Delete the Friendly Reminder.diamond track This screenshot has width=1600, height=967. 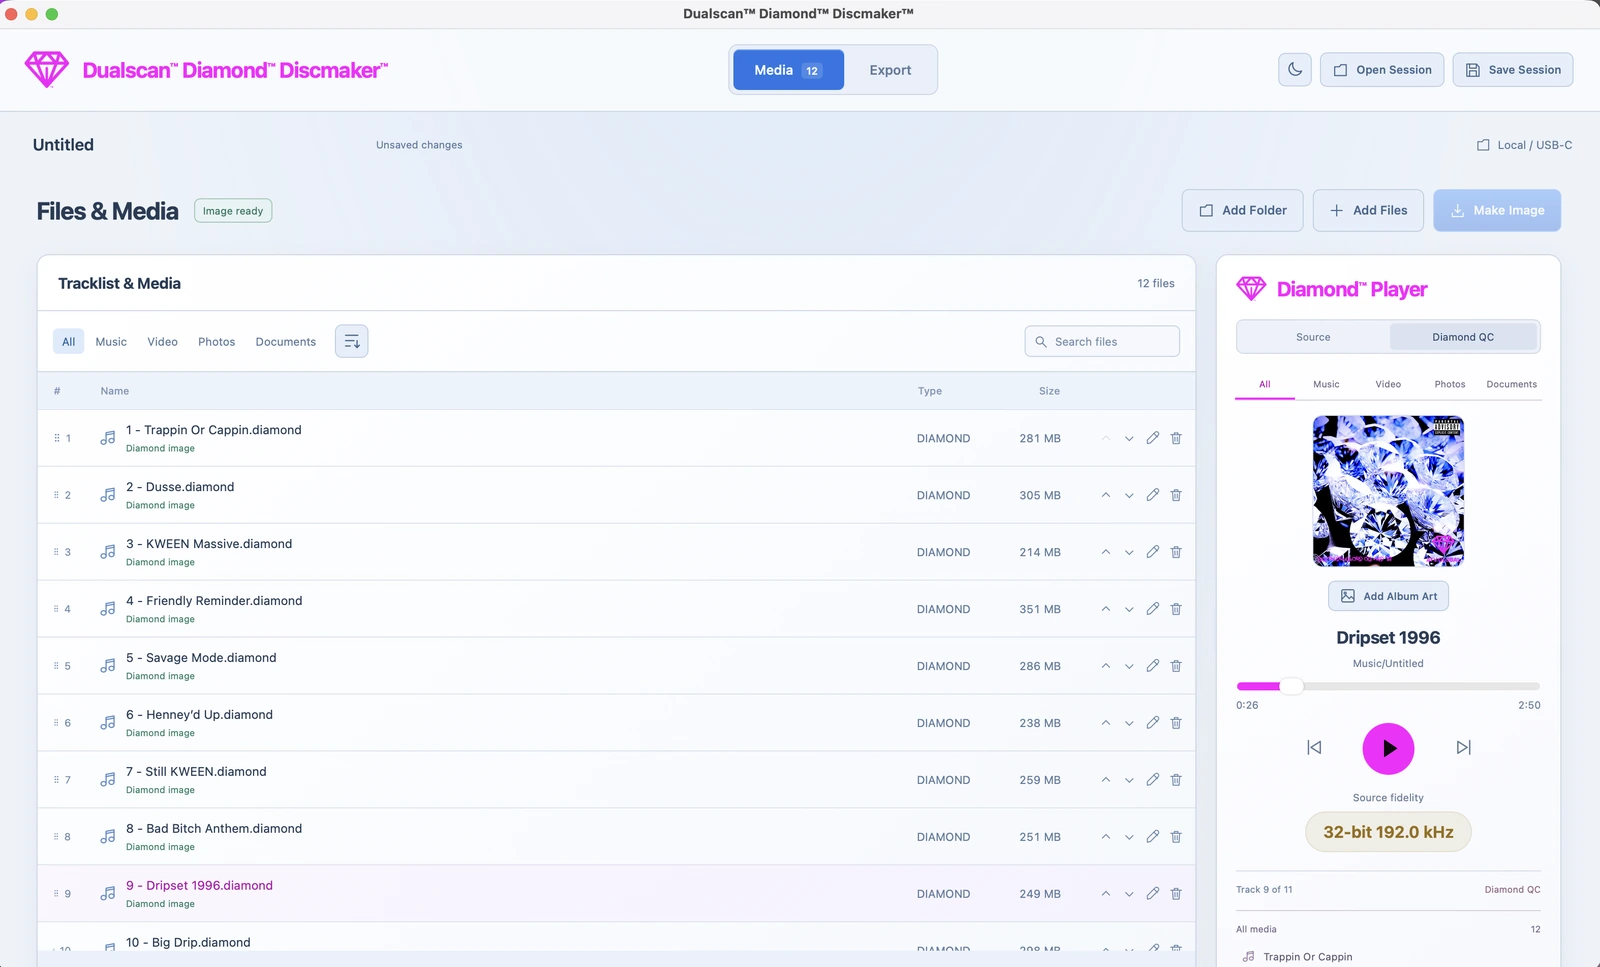pyautogui.click(x=1176, y=609)
